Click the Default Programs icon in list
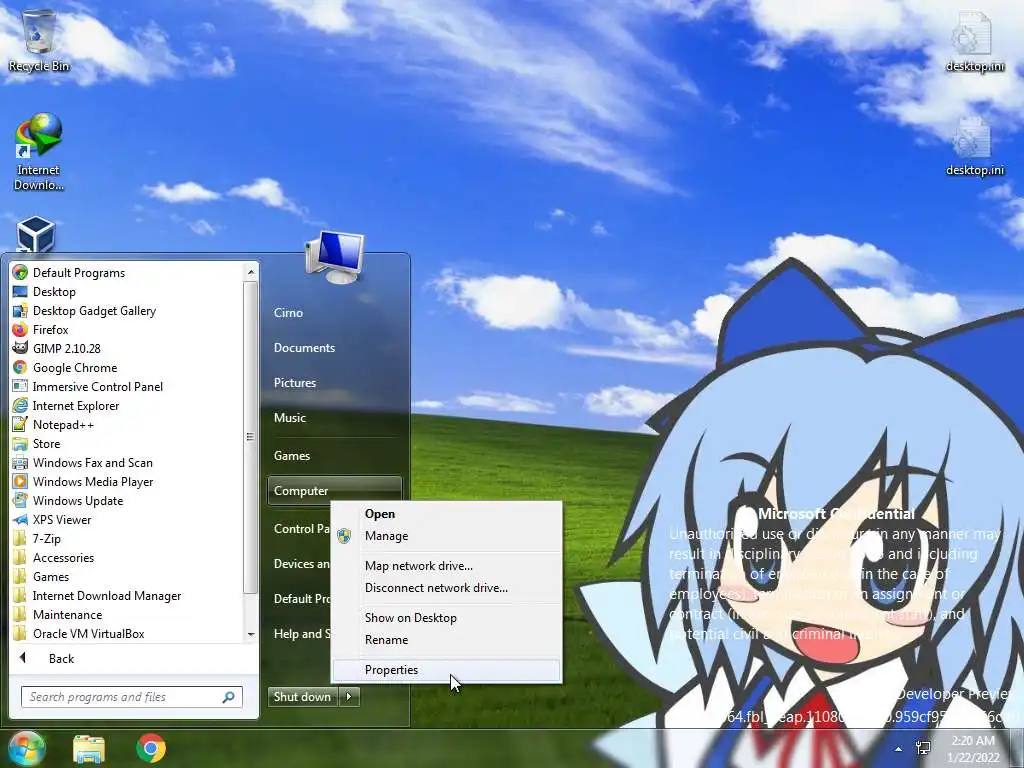Image resolution: width=1024 pixels, height=768 pixels. [x=20, y=272]
